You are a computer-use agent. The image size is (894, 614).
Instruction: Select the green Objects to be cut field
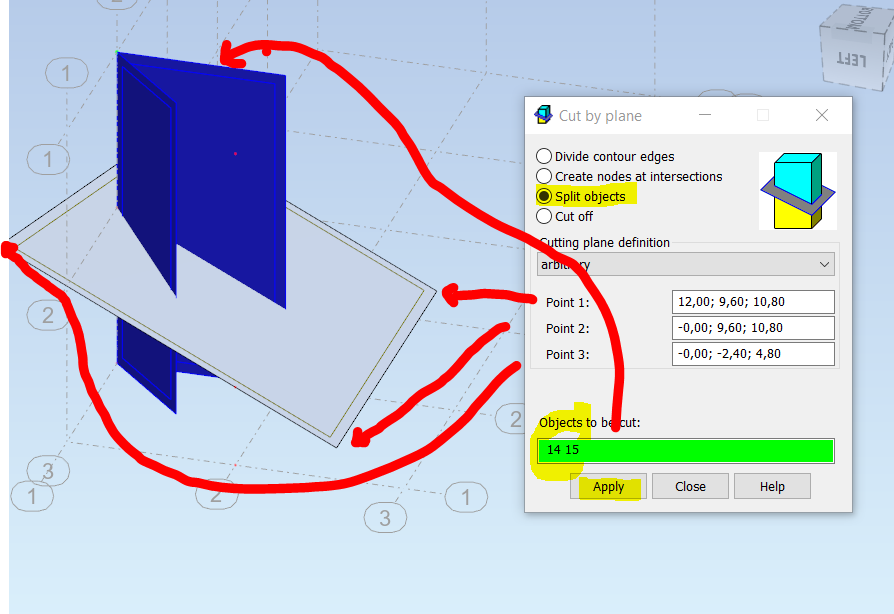685,450
